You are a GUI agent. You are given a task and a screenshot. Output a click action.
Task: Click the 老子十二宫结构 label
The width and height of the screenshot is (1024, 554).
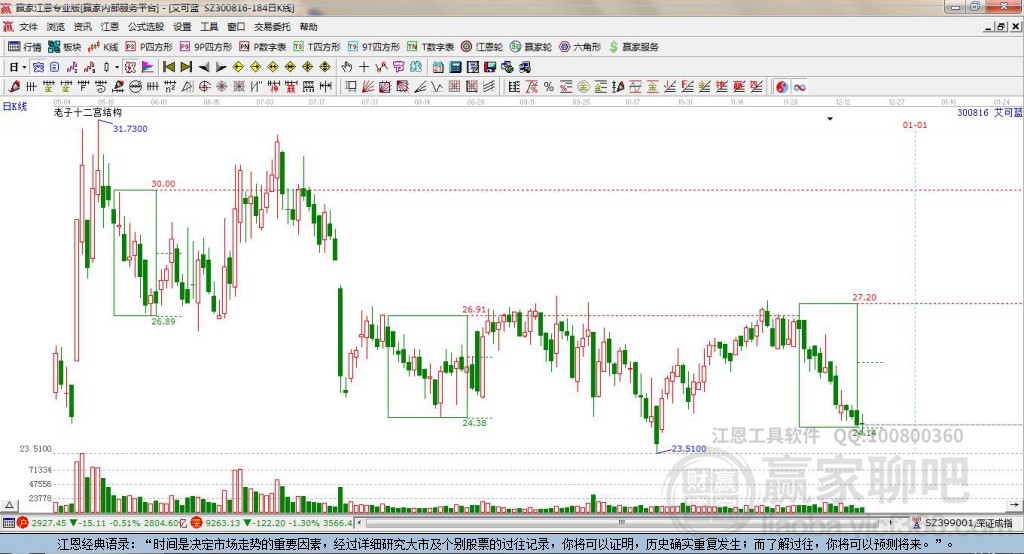(88, 112)
